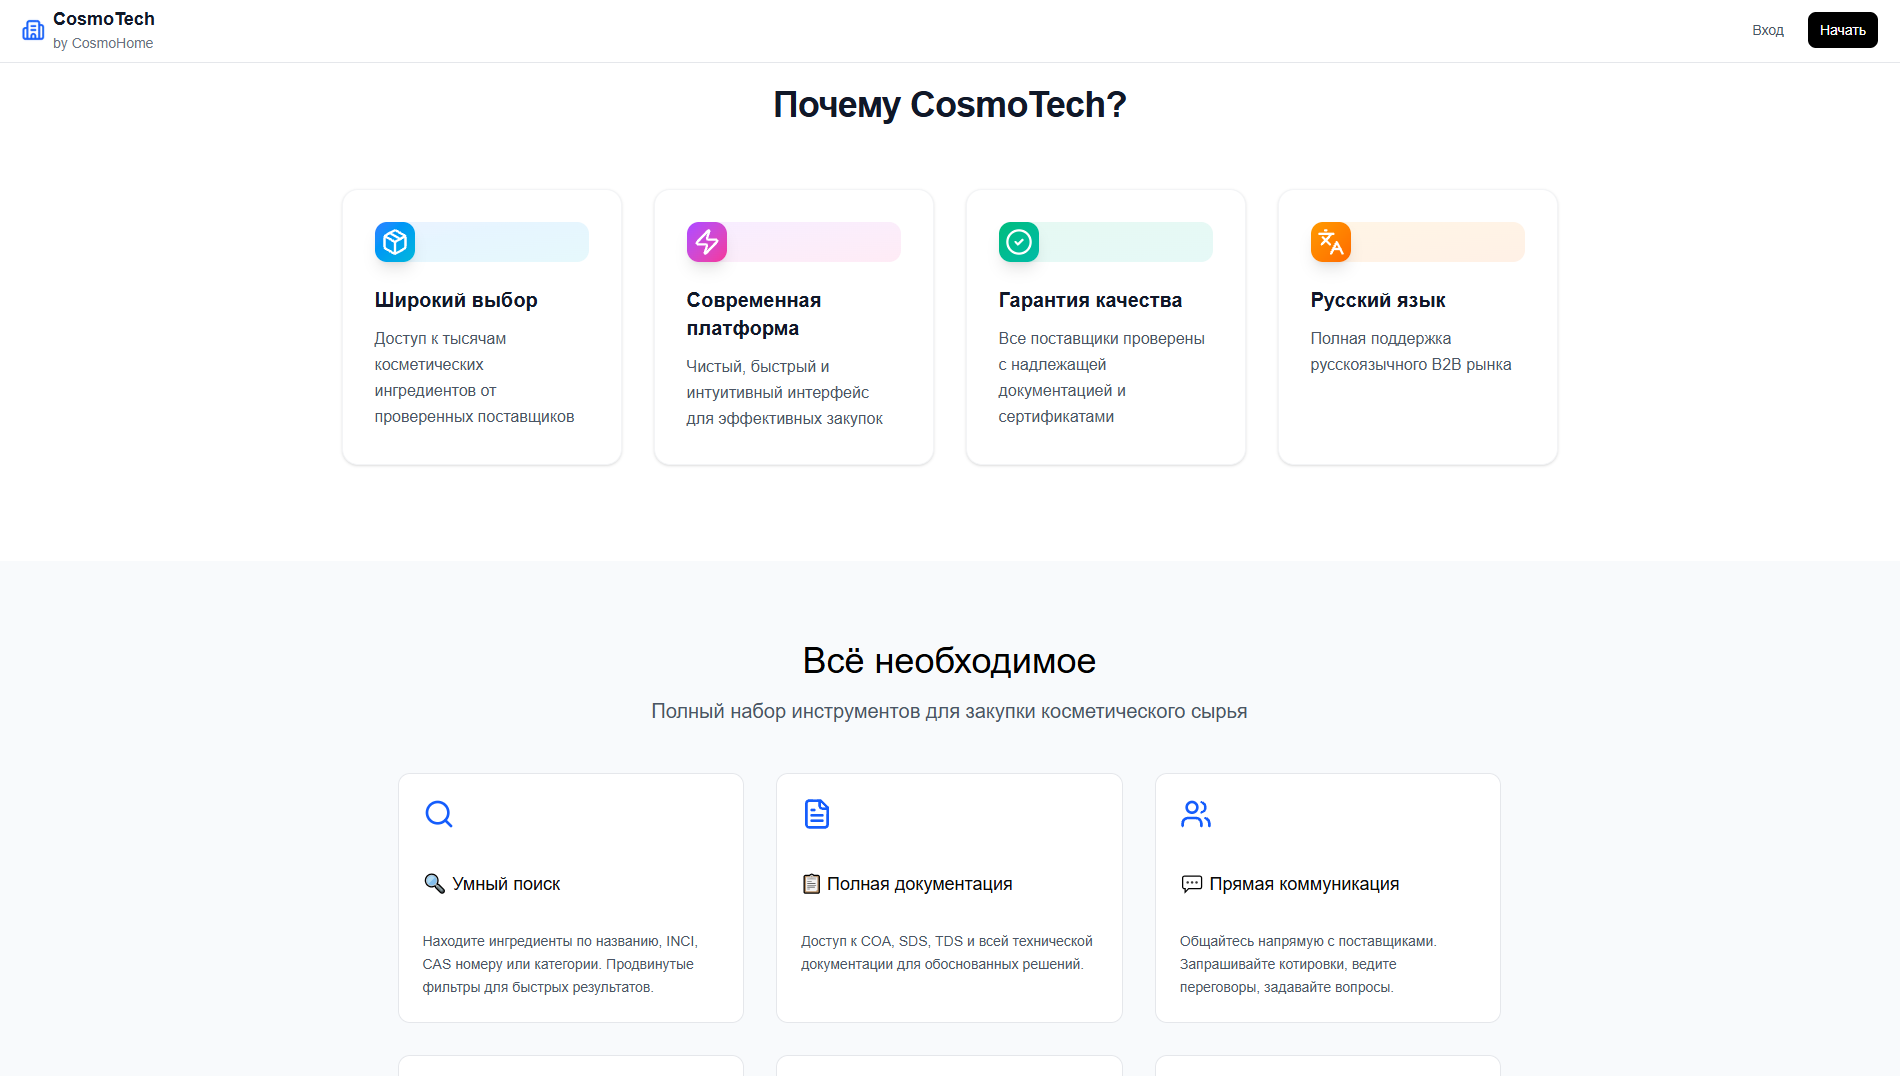The image size is (1900, 1076).
Task: Click the Почему CosmoTech? section heading
Action: coord(950,105)
